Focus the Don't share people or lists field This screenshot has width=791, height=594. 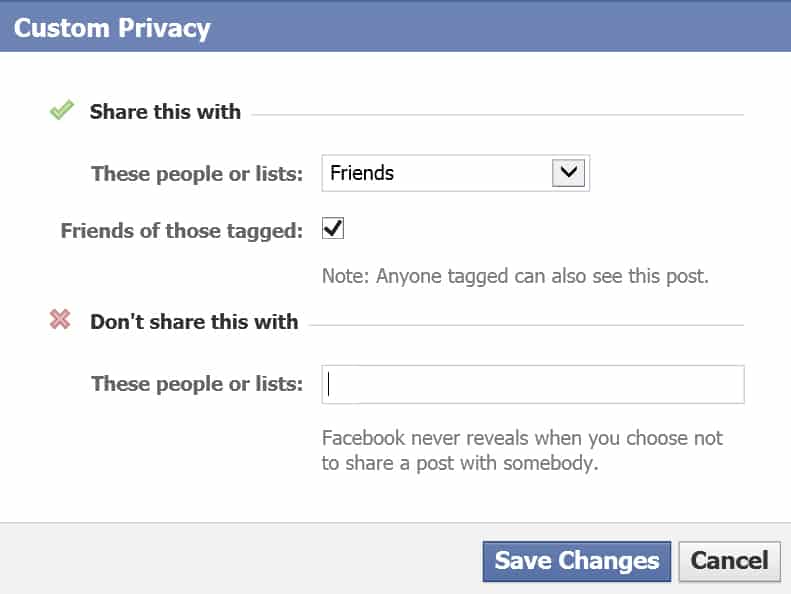532,384
